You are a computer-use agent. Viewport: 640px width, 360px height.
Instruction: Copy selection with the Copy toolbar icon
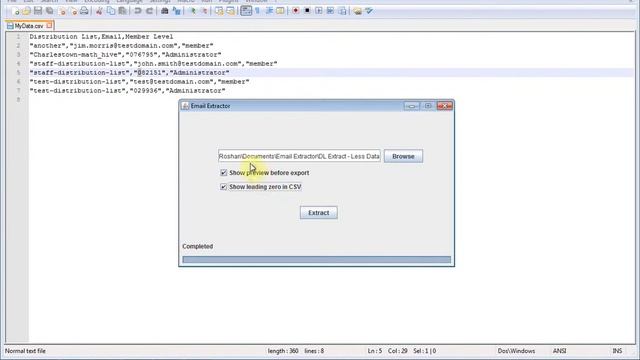(x=111, y=11)
